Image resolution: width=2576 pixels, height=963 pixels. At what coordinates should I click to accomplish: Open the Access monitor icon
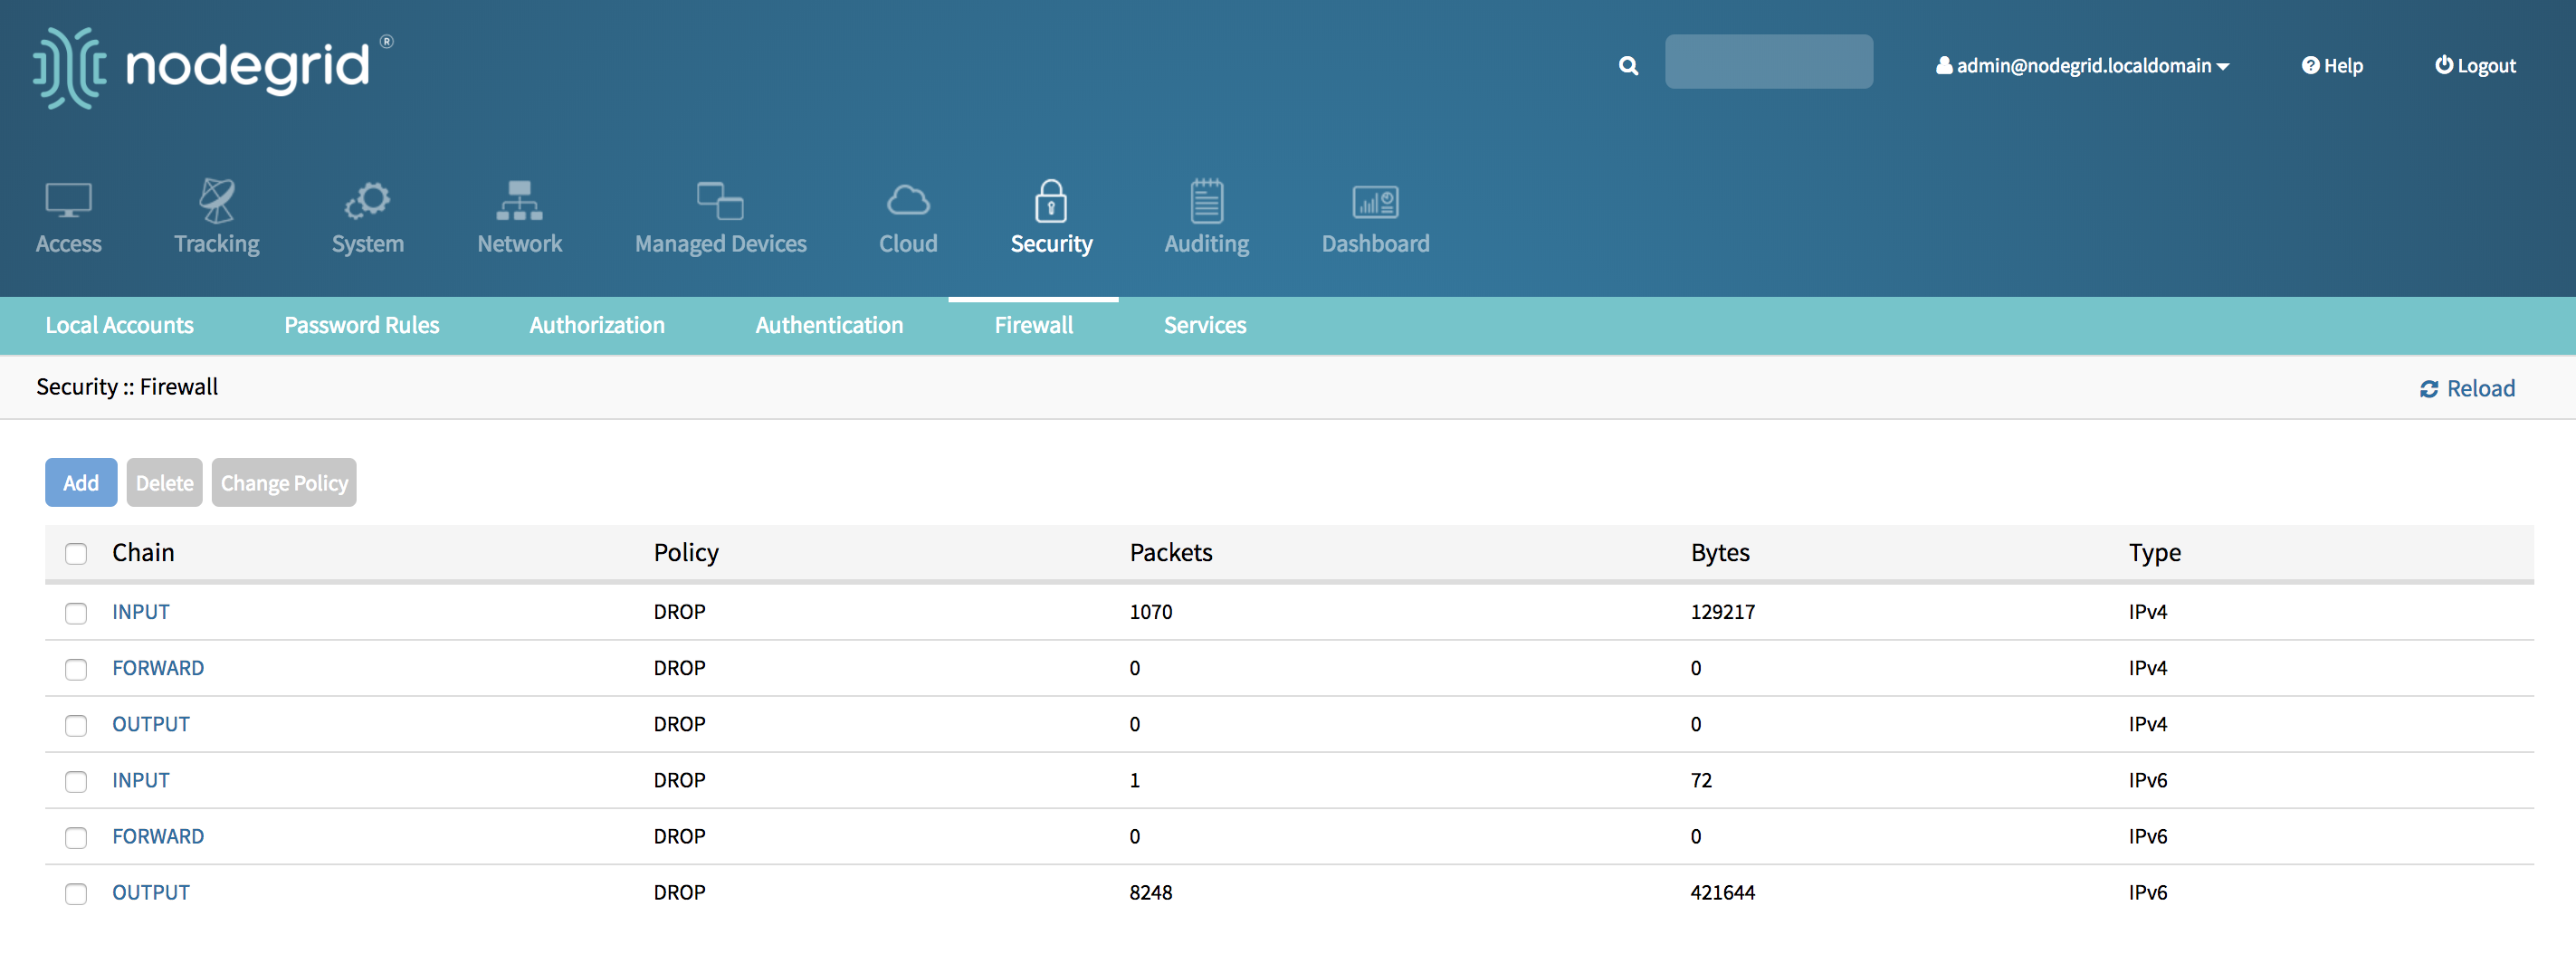click(68, 200)
